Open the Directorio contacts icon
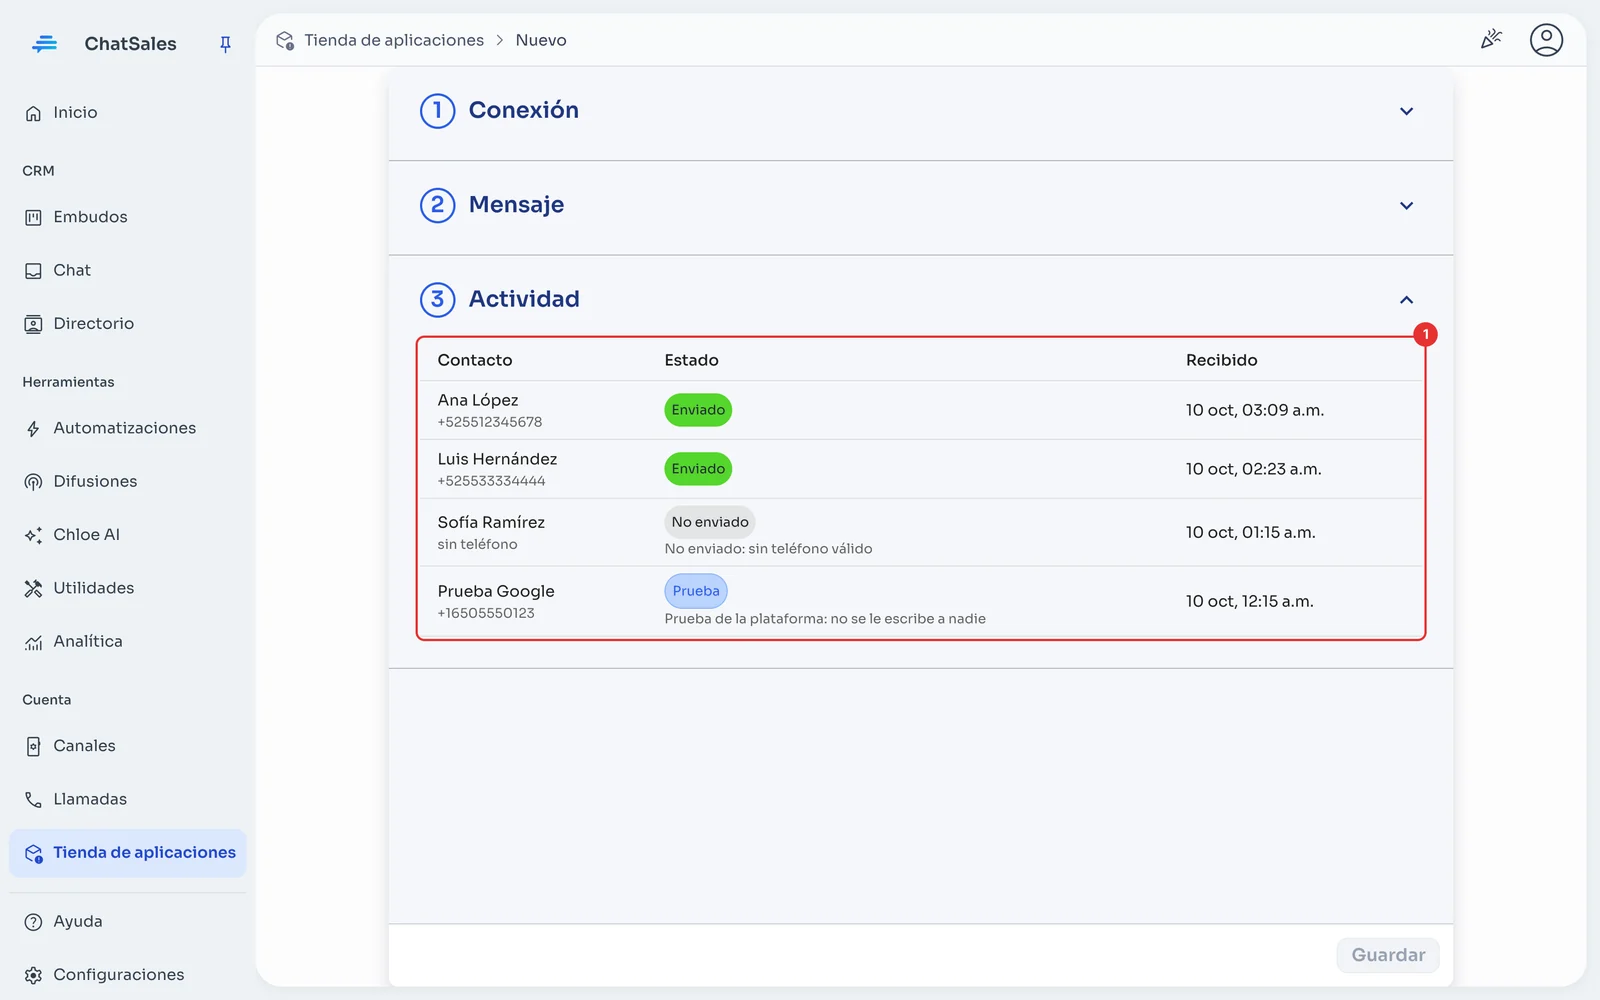Viewport: 1600px width, 1000px height. 33,324
